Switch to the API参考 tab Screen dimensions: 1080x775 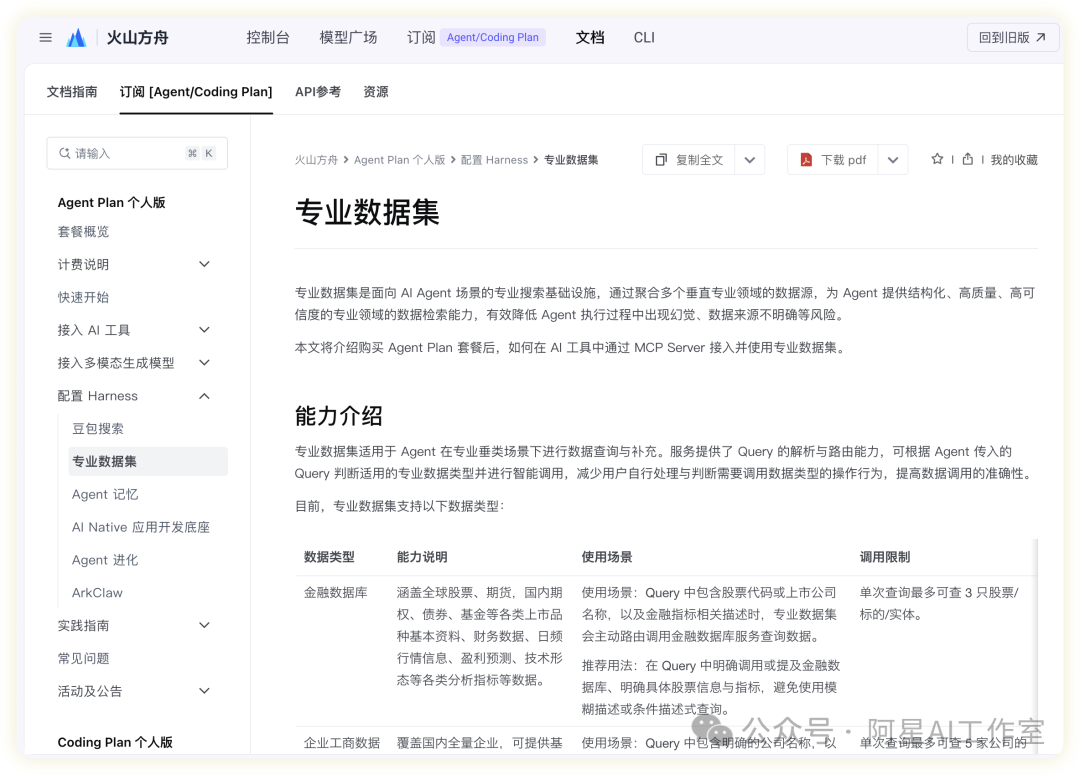pos(318,92)
